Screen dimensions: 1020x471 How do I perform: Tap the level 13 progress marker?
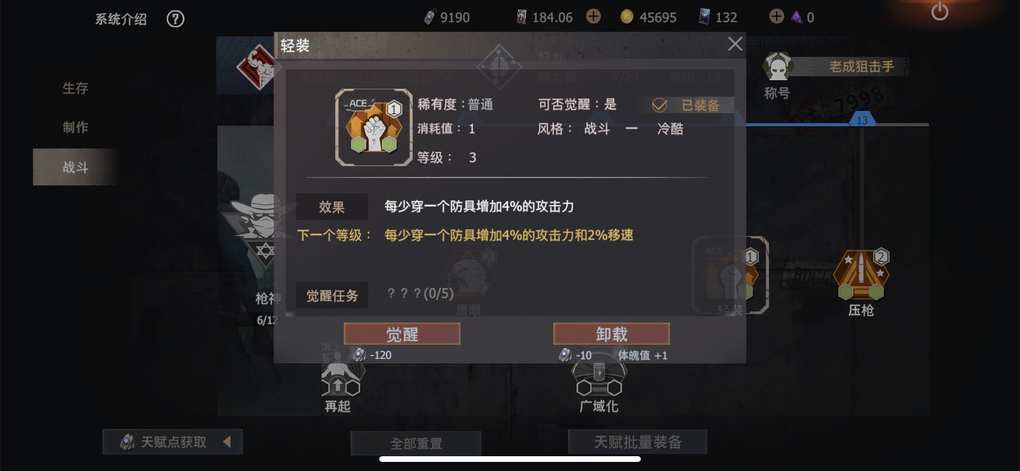862,120
